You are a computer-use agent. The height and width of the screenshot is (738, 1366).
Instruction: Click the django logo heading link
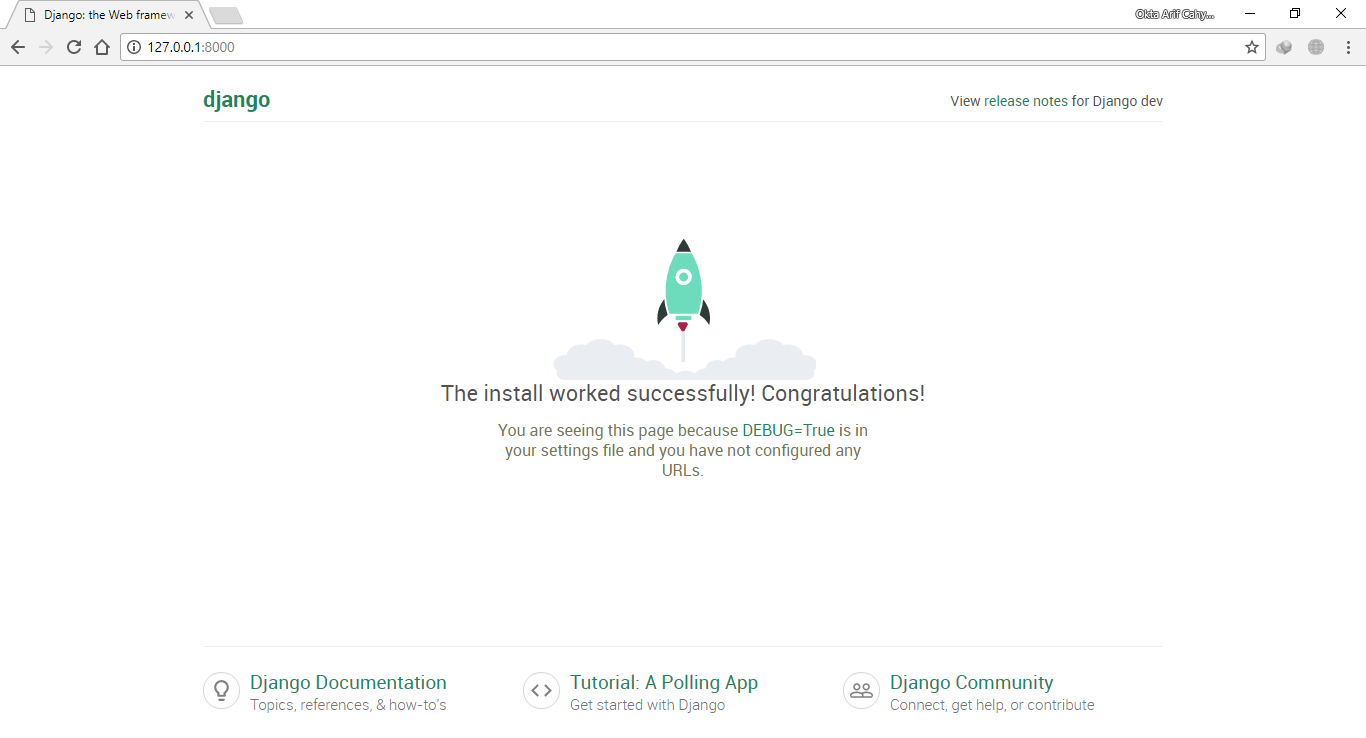tap(236, 100)
